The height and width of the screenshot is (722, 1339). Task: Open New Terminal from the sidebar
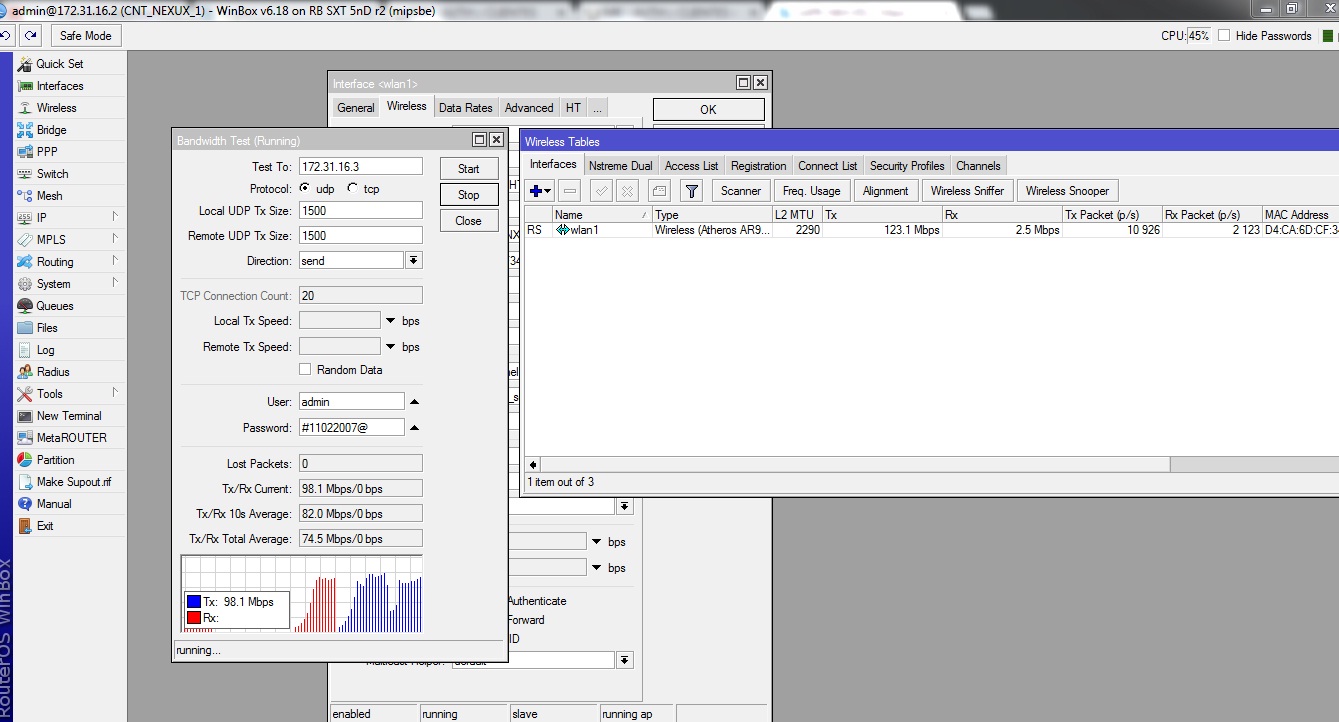[69, 416]
